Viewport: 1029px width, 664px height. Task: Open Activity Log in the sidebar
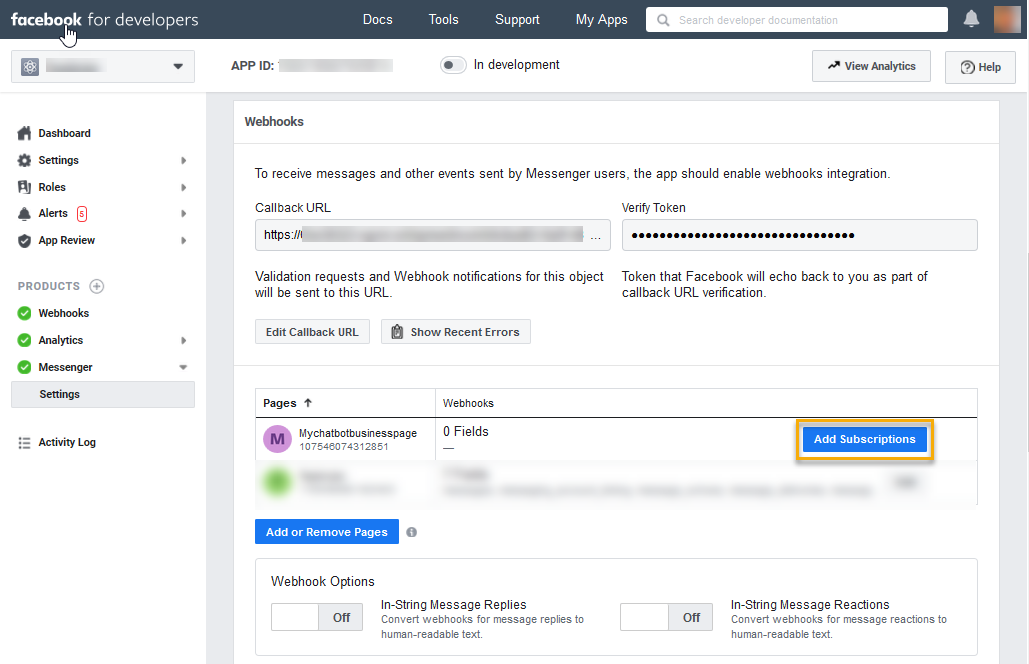[x=67, y=442]
